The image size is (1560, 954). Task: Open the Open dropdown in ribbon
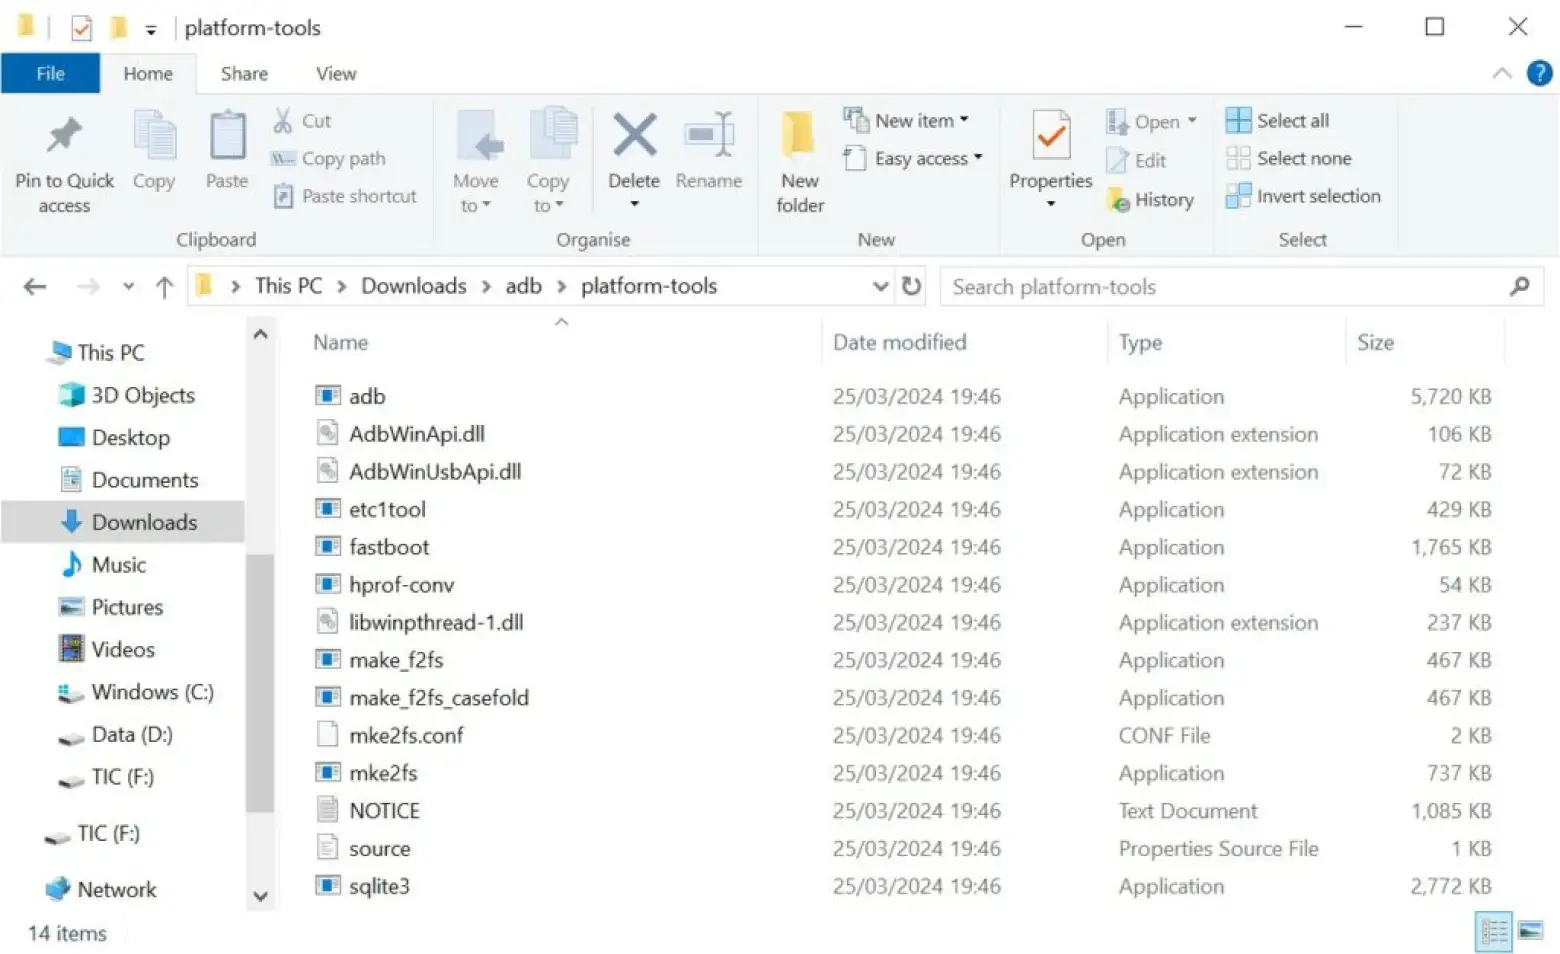point(1151,122)
